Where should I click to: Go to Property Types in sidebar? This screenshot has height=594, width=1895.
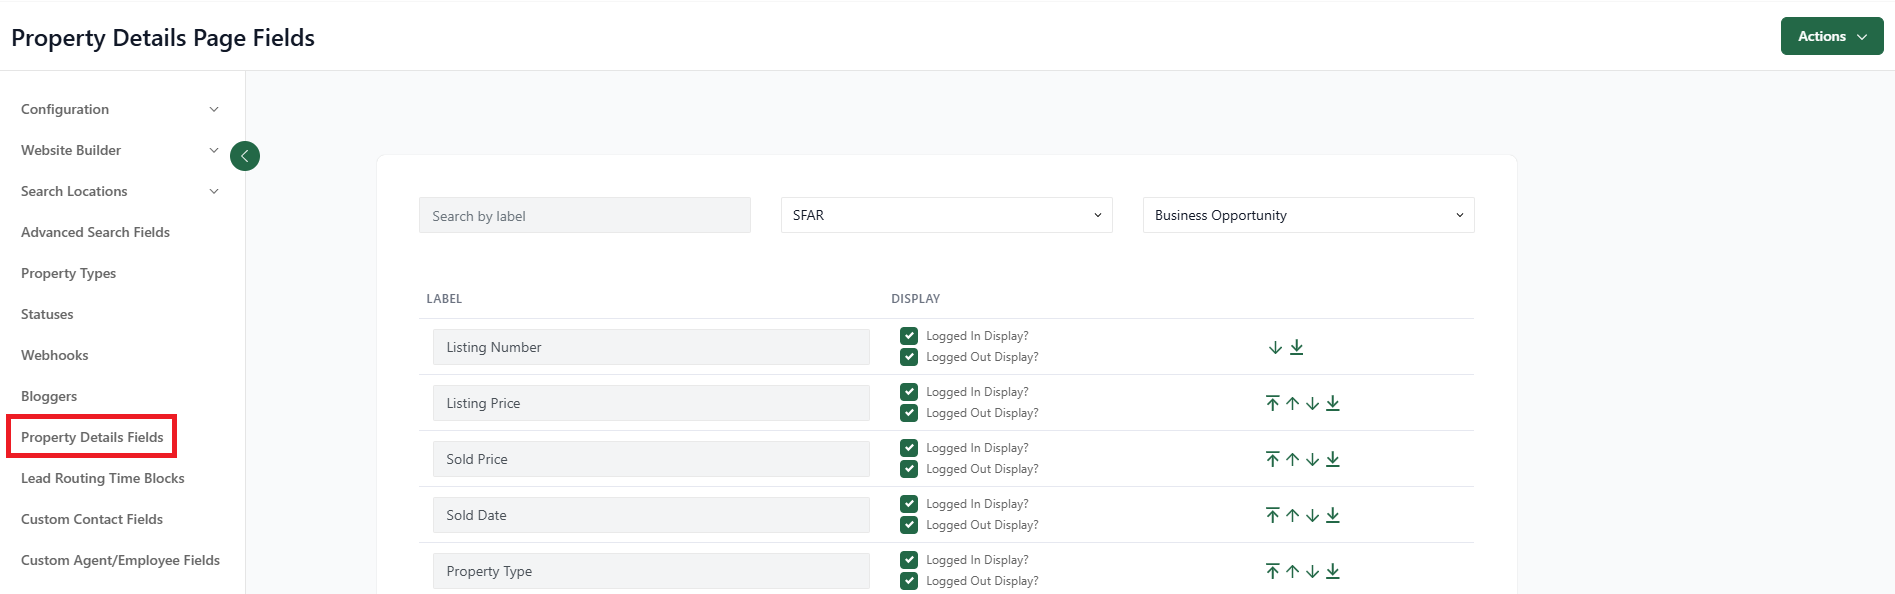(x=68, y=273)
